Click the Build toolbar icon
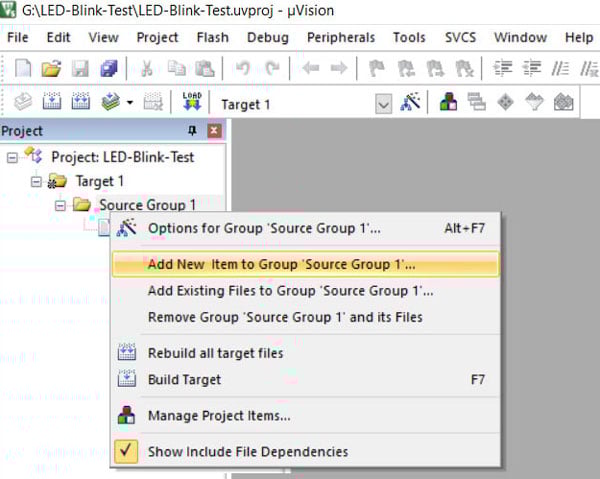The width and height of the screenshot is (600, 479). click(x=52, y=102)
